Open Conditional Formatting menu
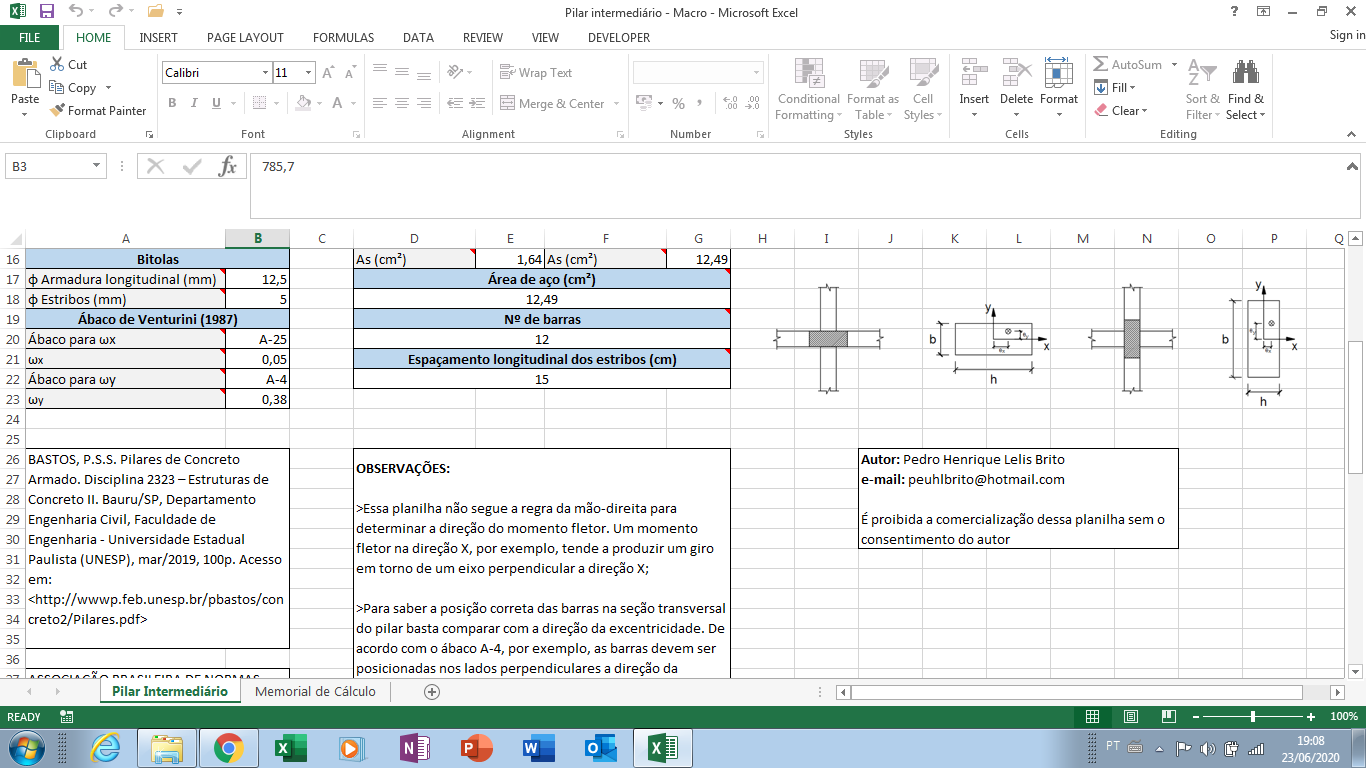1366x768 pixels. (x=808, y=90)
